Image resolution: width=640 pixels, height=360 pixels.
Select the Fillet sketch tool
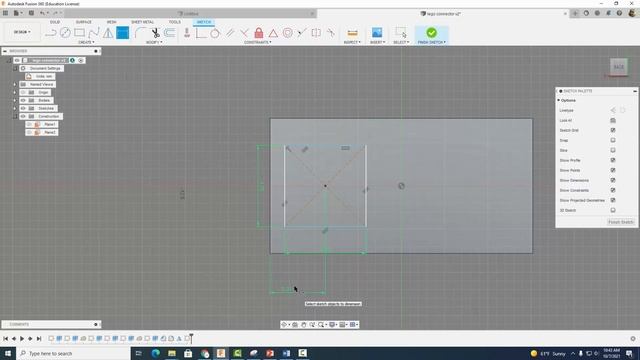pos(140,33)
